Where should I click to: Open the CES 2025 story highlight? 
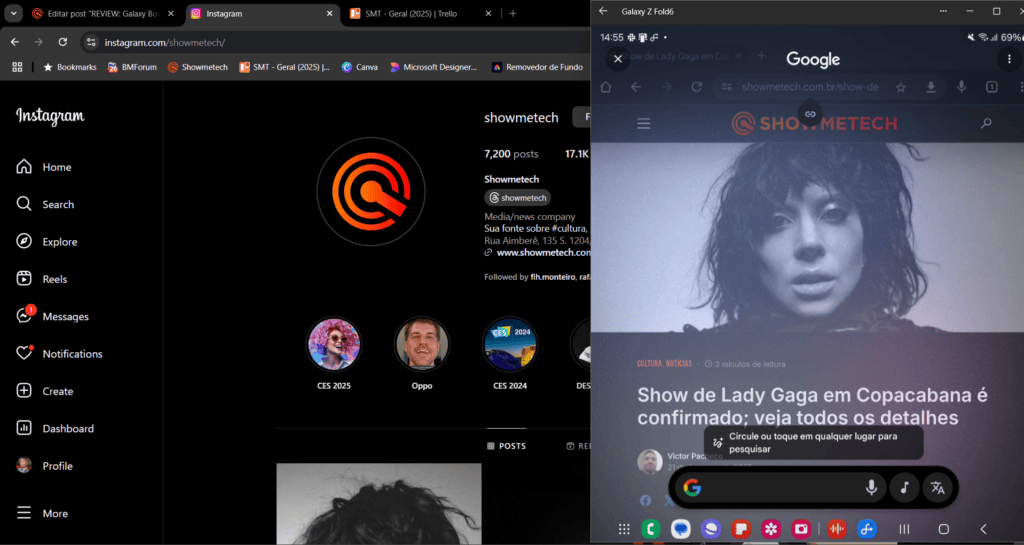coord(333,345)
